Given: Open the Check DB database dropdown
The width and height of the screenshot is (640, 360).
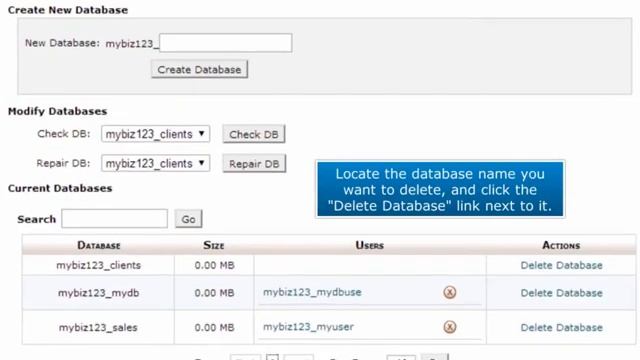Looking at the screenshot, I should [x=156, y=134].
